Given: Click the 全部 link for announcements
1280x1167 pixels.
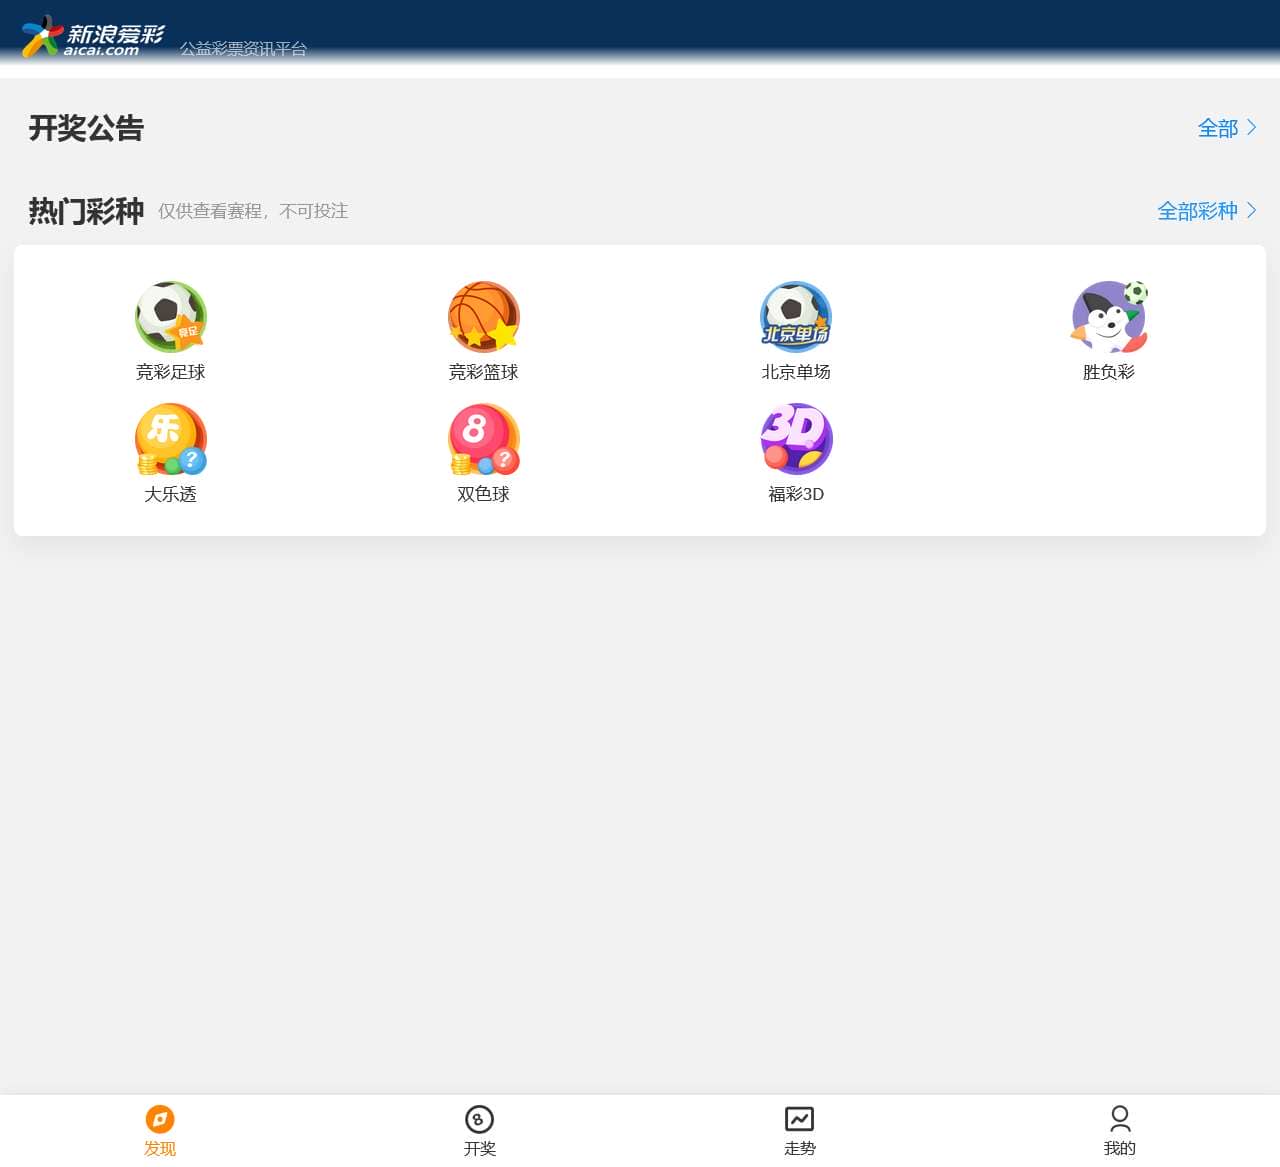Looking at the screenshot, I should coord(1218,129).
